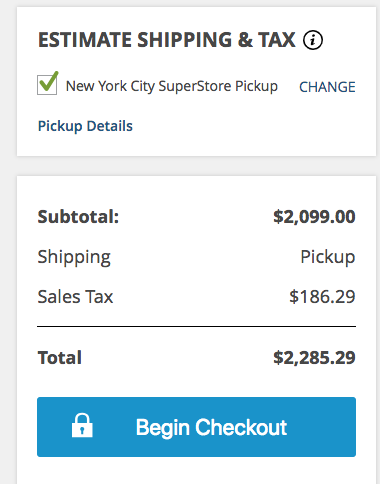
Task: Select the $2,099.00 subtotal amount
Action: pyautogui.click(x=314, y=217)
